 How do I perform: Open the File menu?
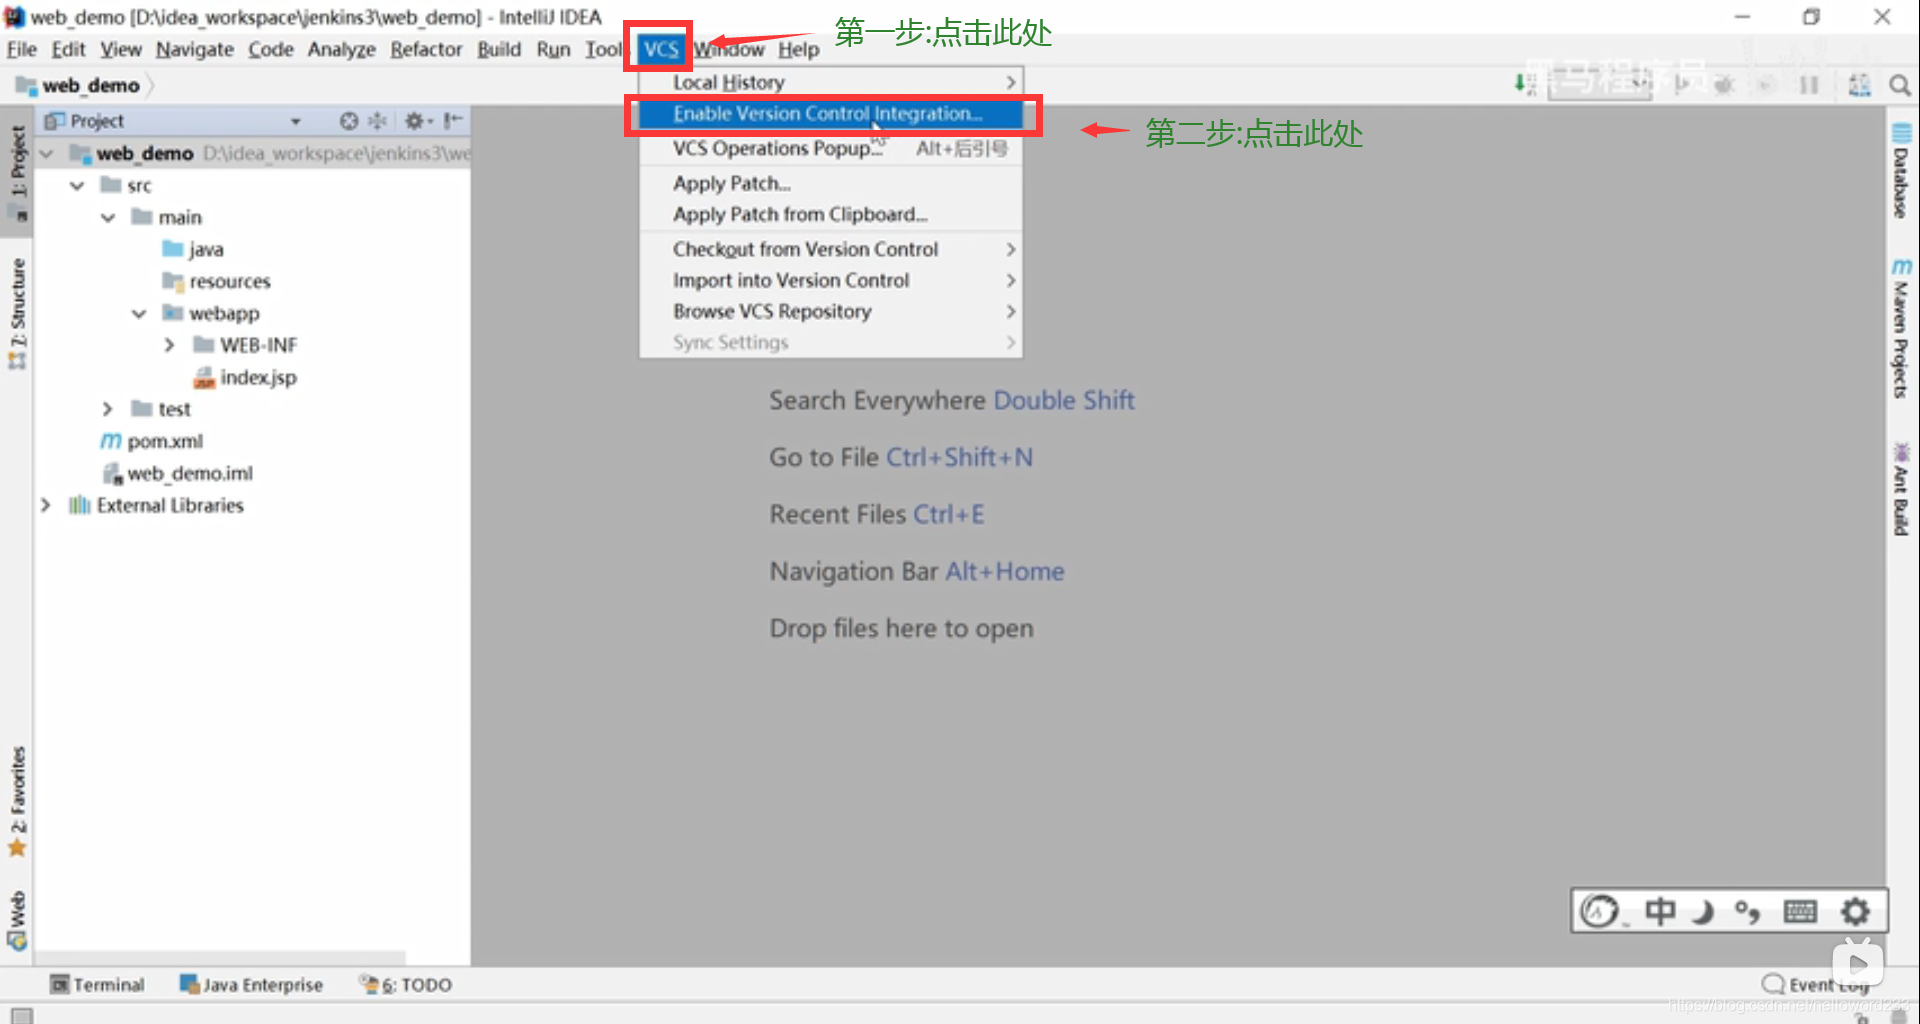coord(21,49)
